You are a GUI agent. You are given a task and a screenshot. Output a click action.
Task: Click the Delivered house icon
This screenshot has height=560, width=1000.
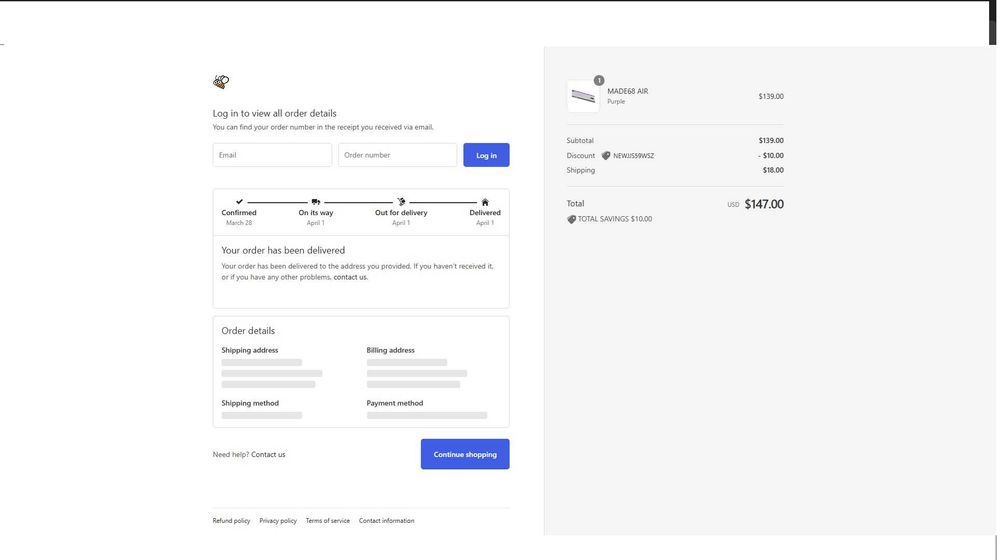coord(485,202)
